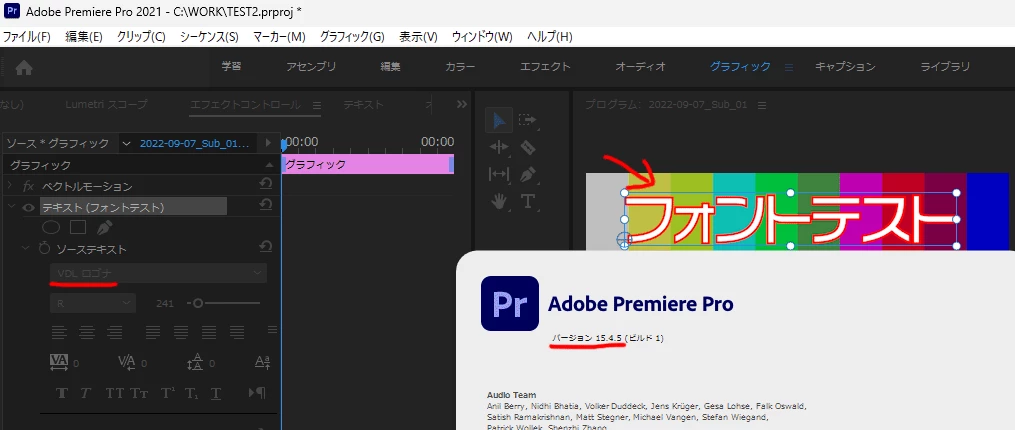Select the Razor tool
This screenshot has height=430, width=1015.
pos(528,148)
